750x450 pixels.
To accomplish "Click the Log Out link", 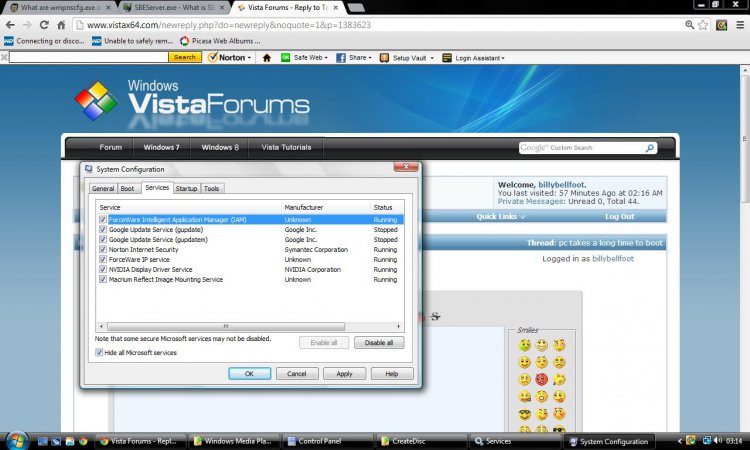I will pyautogui.click(x=619, y=217).
